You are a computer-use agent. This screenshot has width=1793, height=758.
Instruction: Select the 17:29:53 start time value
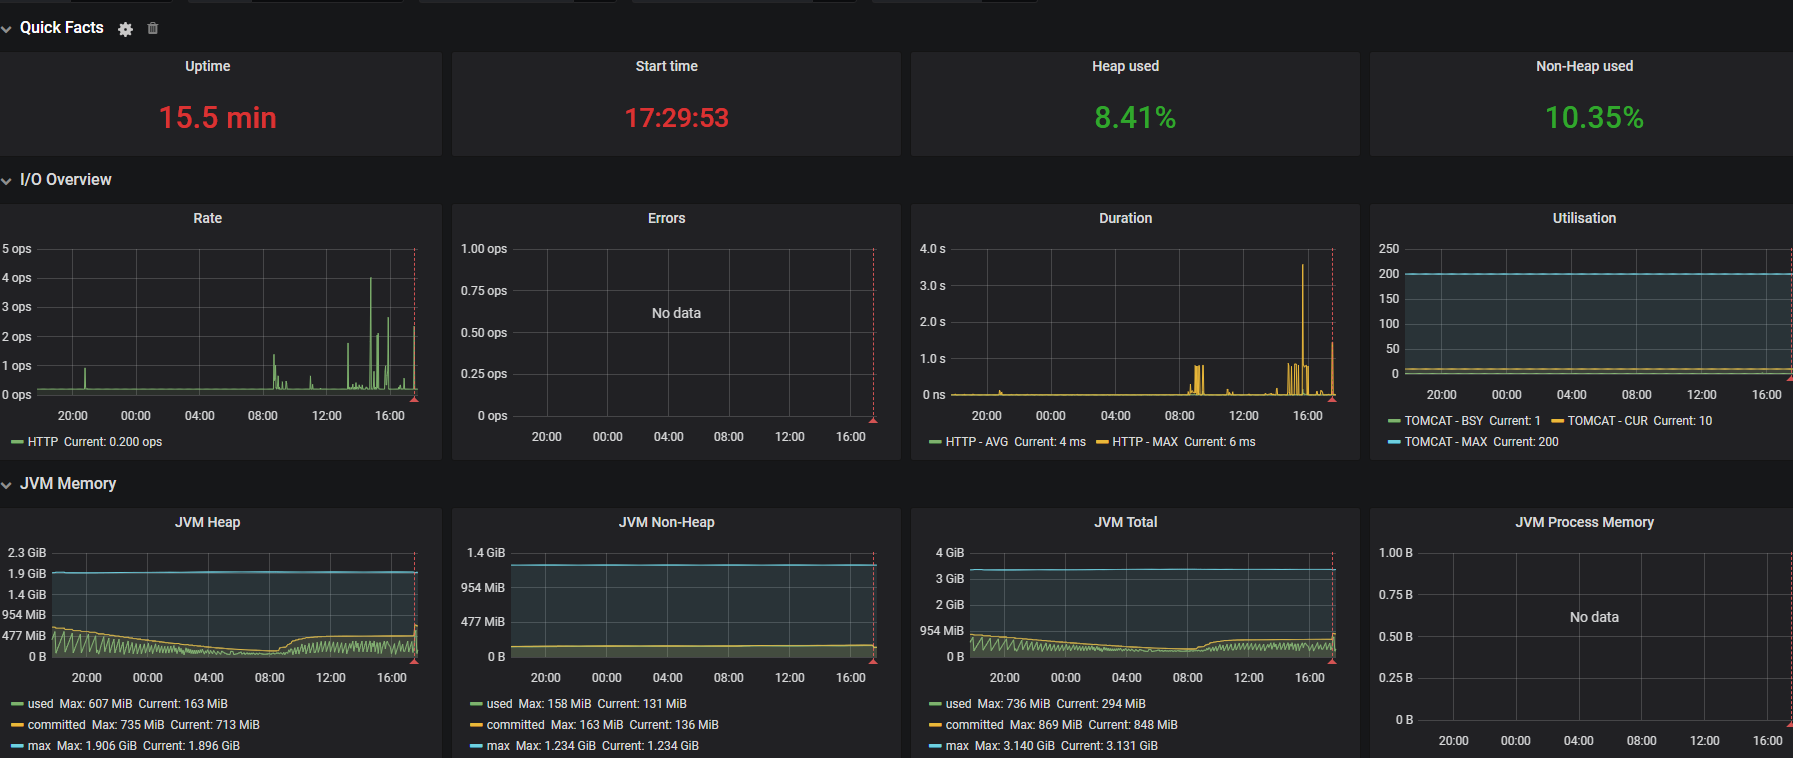(x=677, y=118)
